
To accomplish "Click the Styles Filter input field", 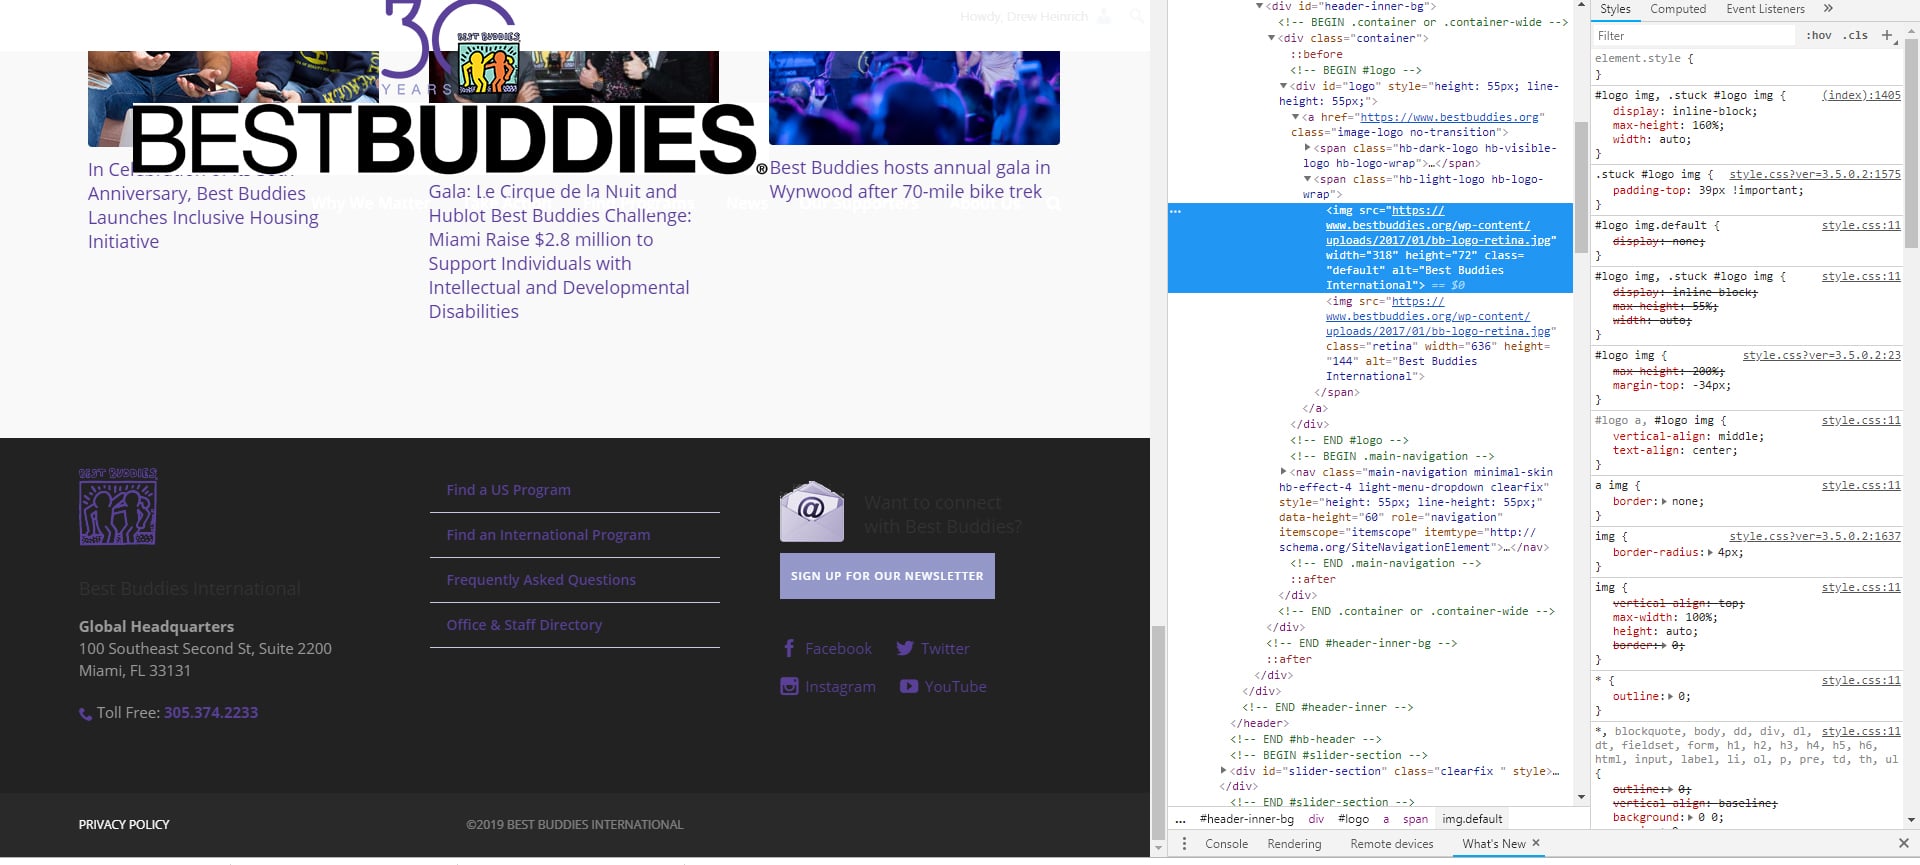I will (1692, 36).
